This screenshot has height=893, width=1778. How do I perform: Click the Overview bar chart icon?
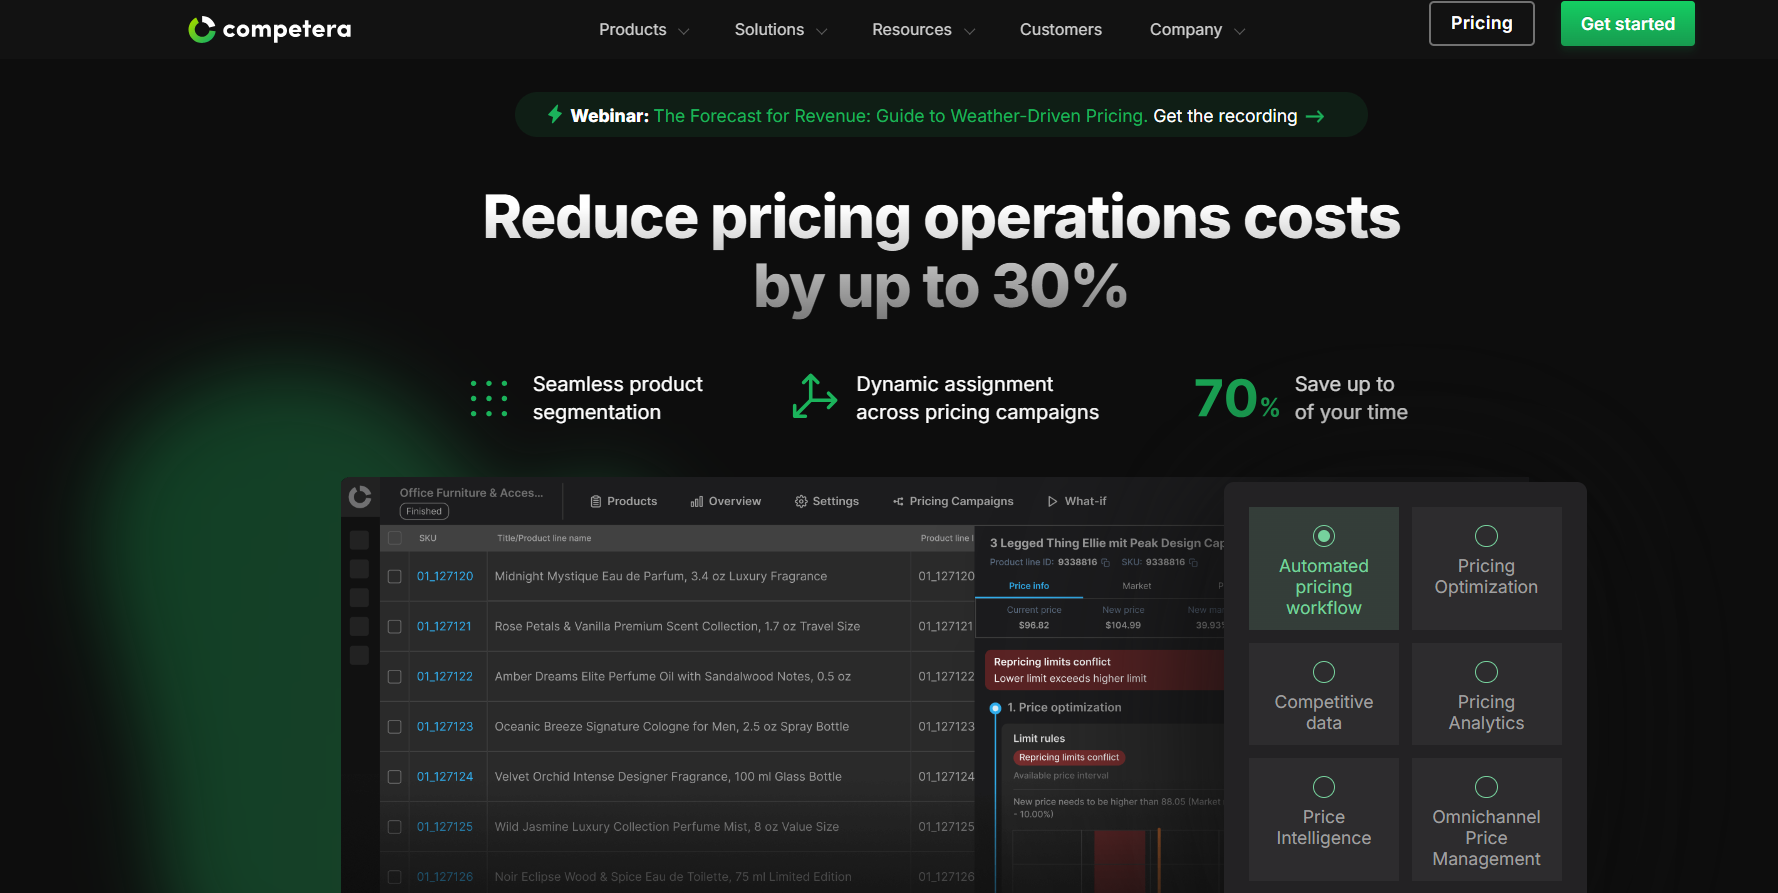click(x=697, y=502)
